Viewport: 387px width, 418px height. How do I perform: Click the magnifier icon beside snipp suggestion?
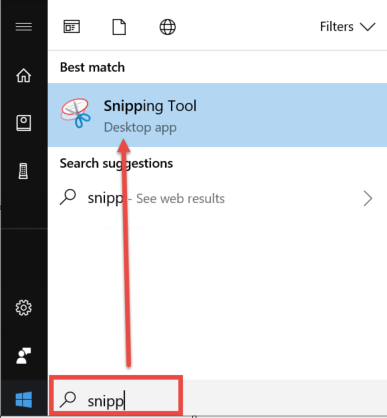[x=68, y=197]
